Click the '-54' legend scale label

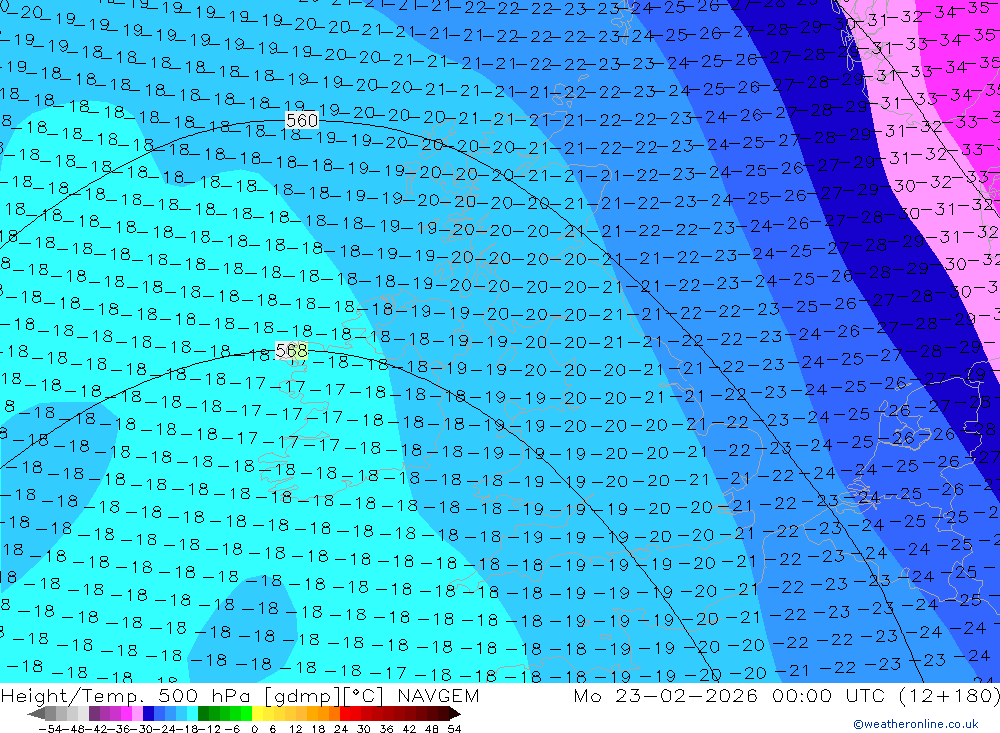(x=50, y=729)
